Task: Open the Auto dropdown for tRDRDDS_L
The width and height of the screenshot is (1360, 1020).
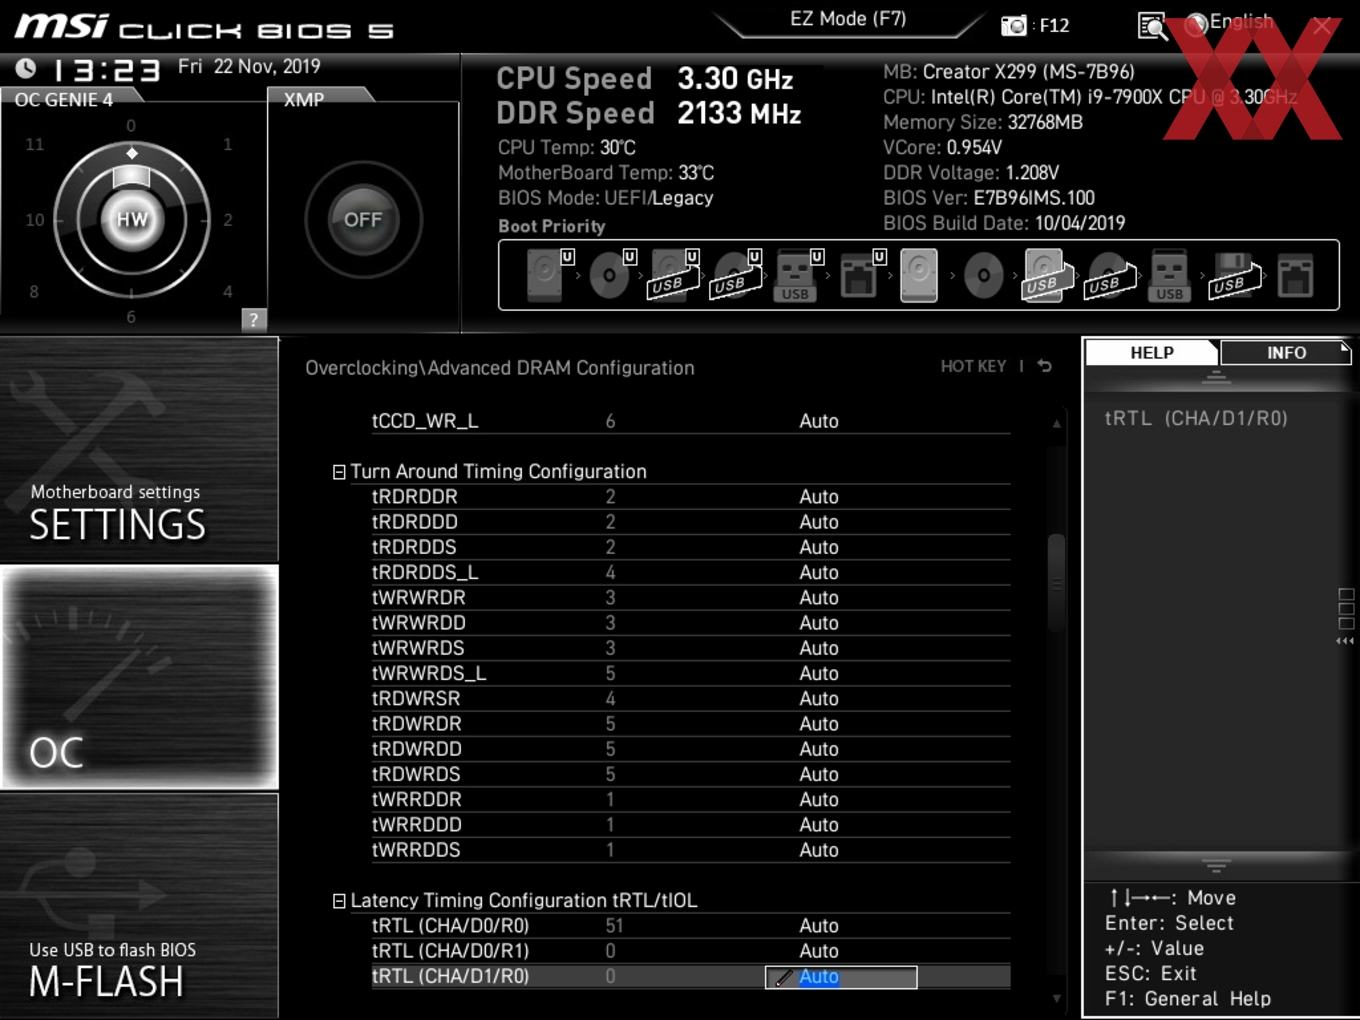Action: 819,572
